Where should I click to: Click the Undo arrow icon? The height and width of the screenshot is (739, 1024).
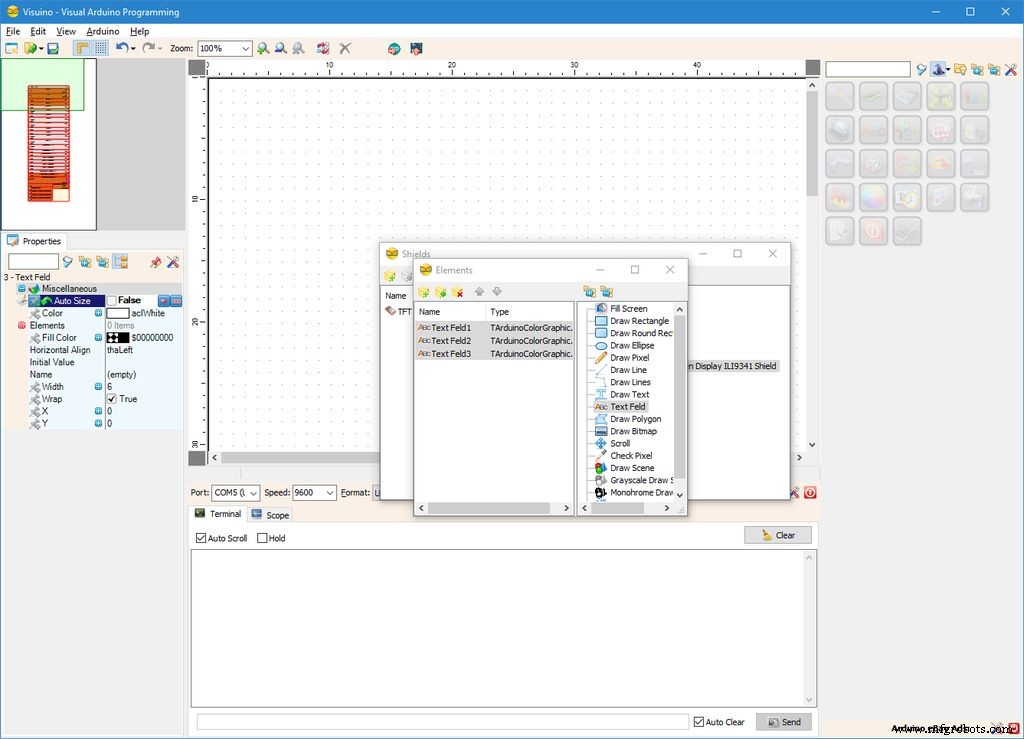point(121,48)
